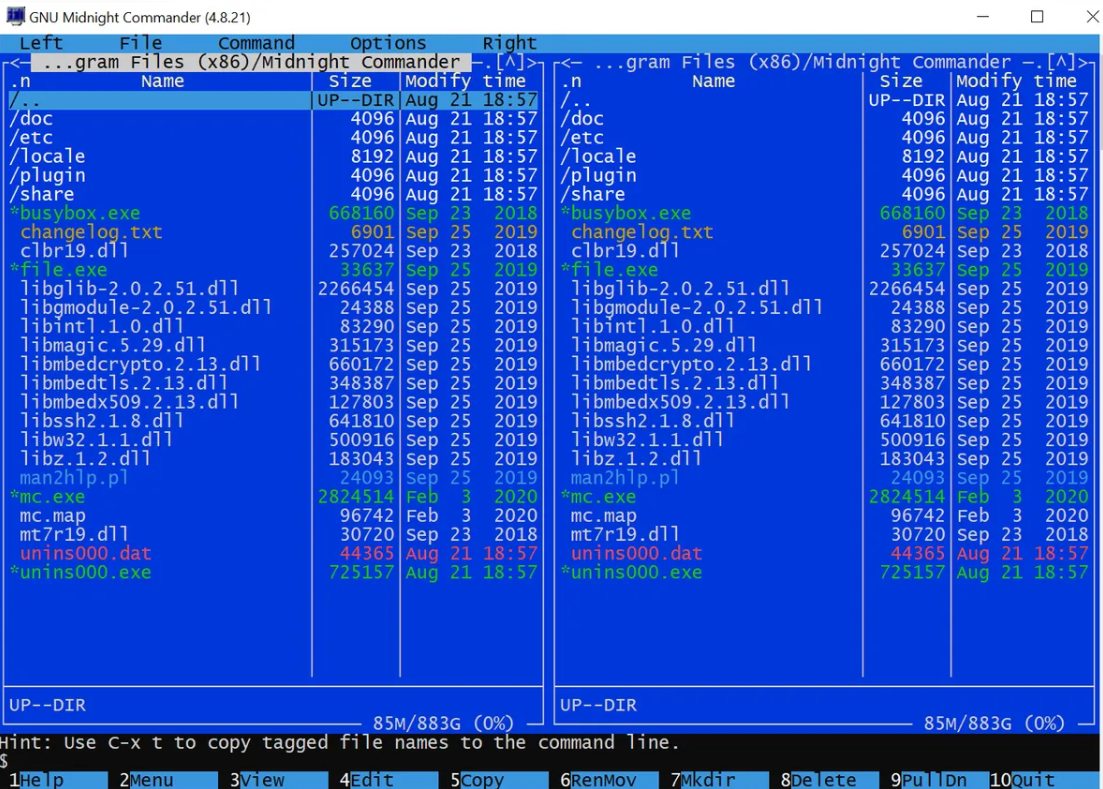Viewport: 1103px width, 789px height.
Task: Sort right panel by the Size column header
Action: (901, 82)
